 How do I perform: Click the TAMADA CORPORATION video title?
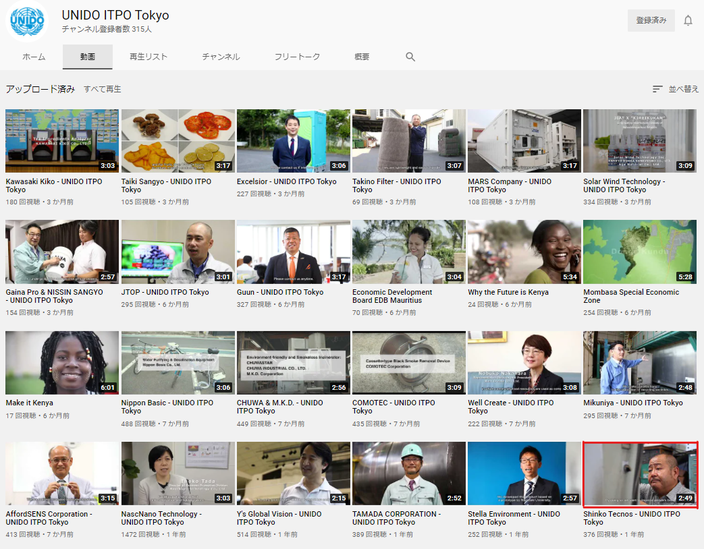pos(397,518)
